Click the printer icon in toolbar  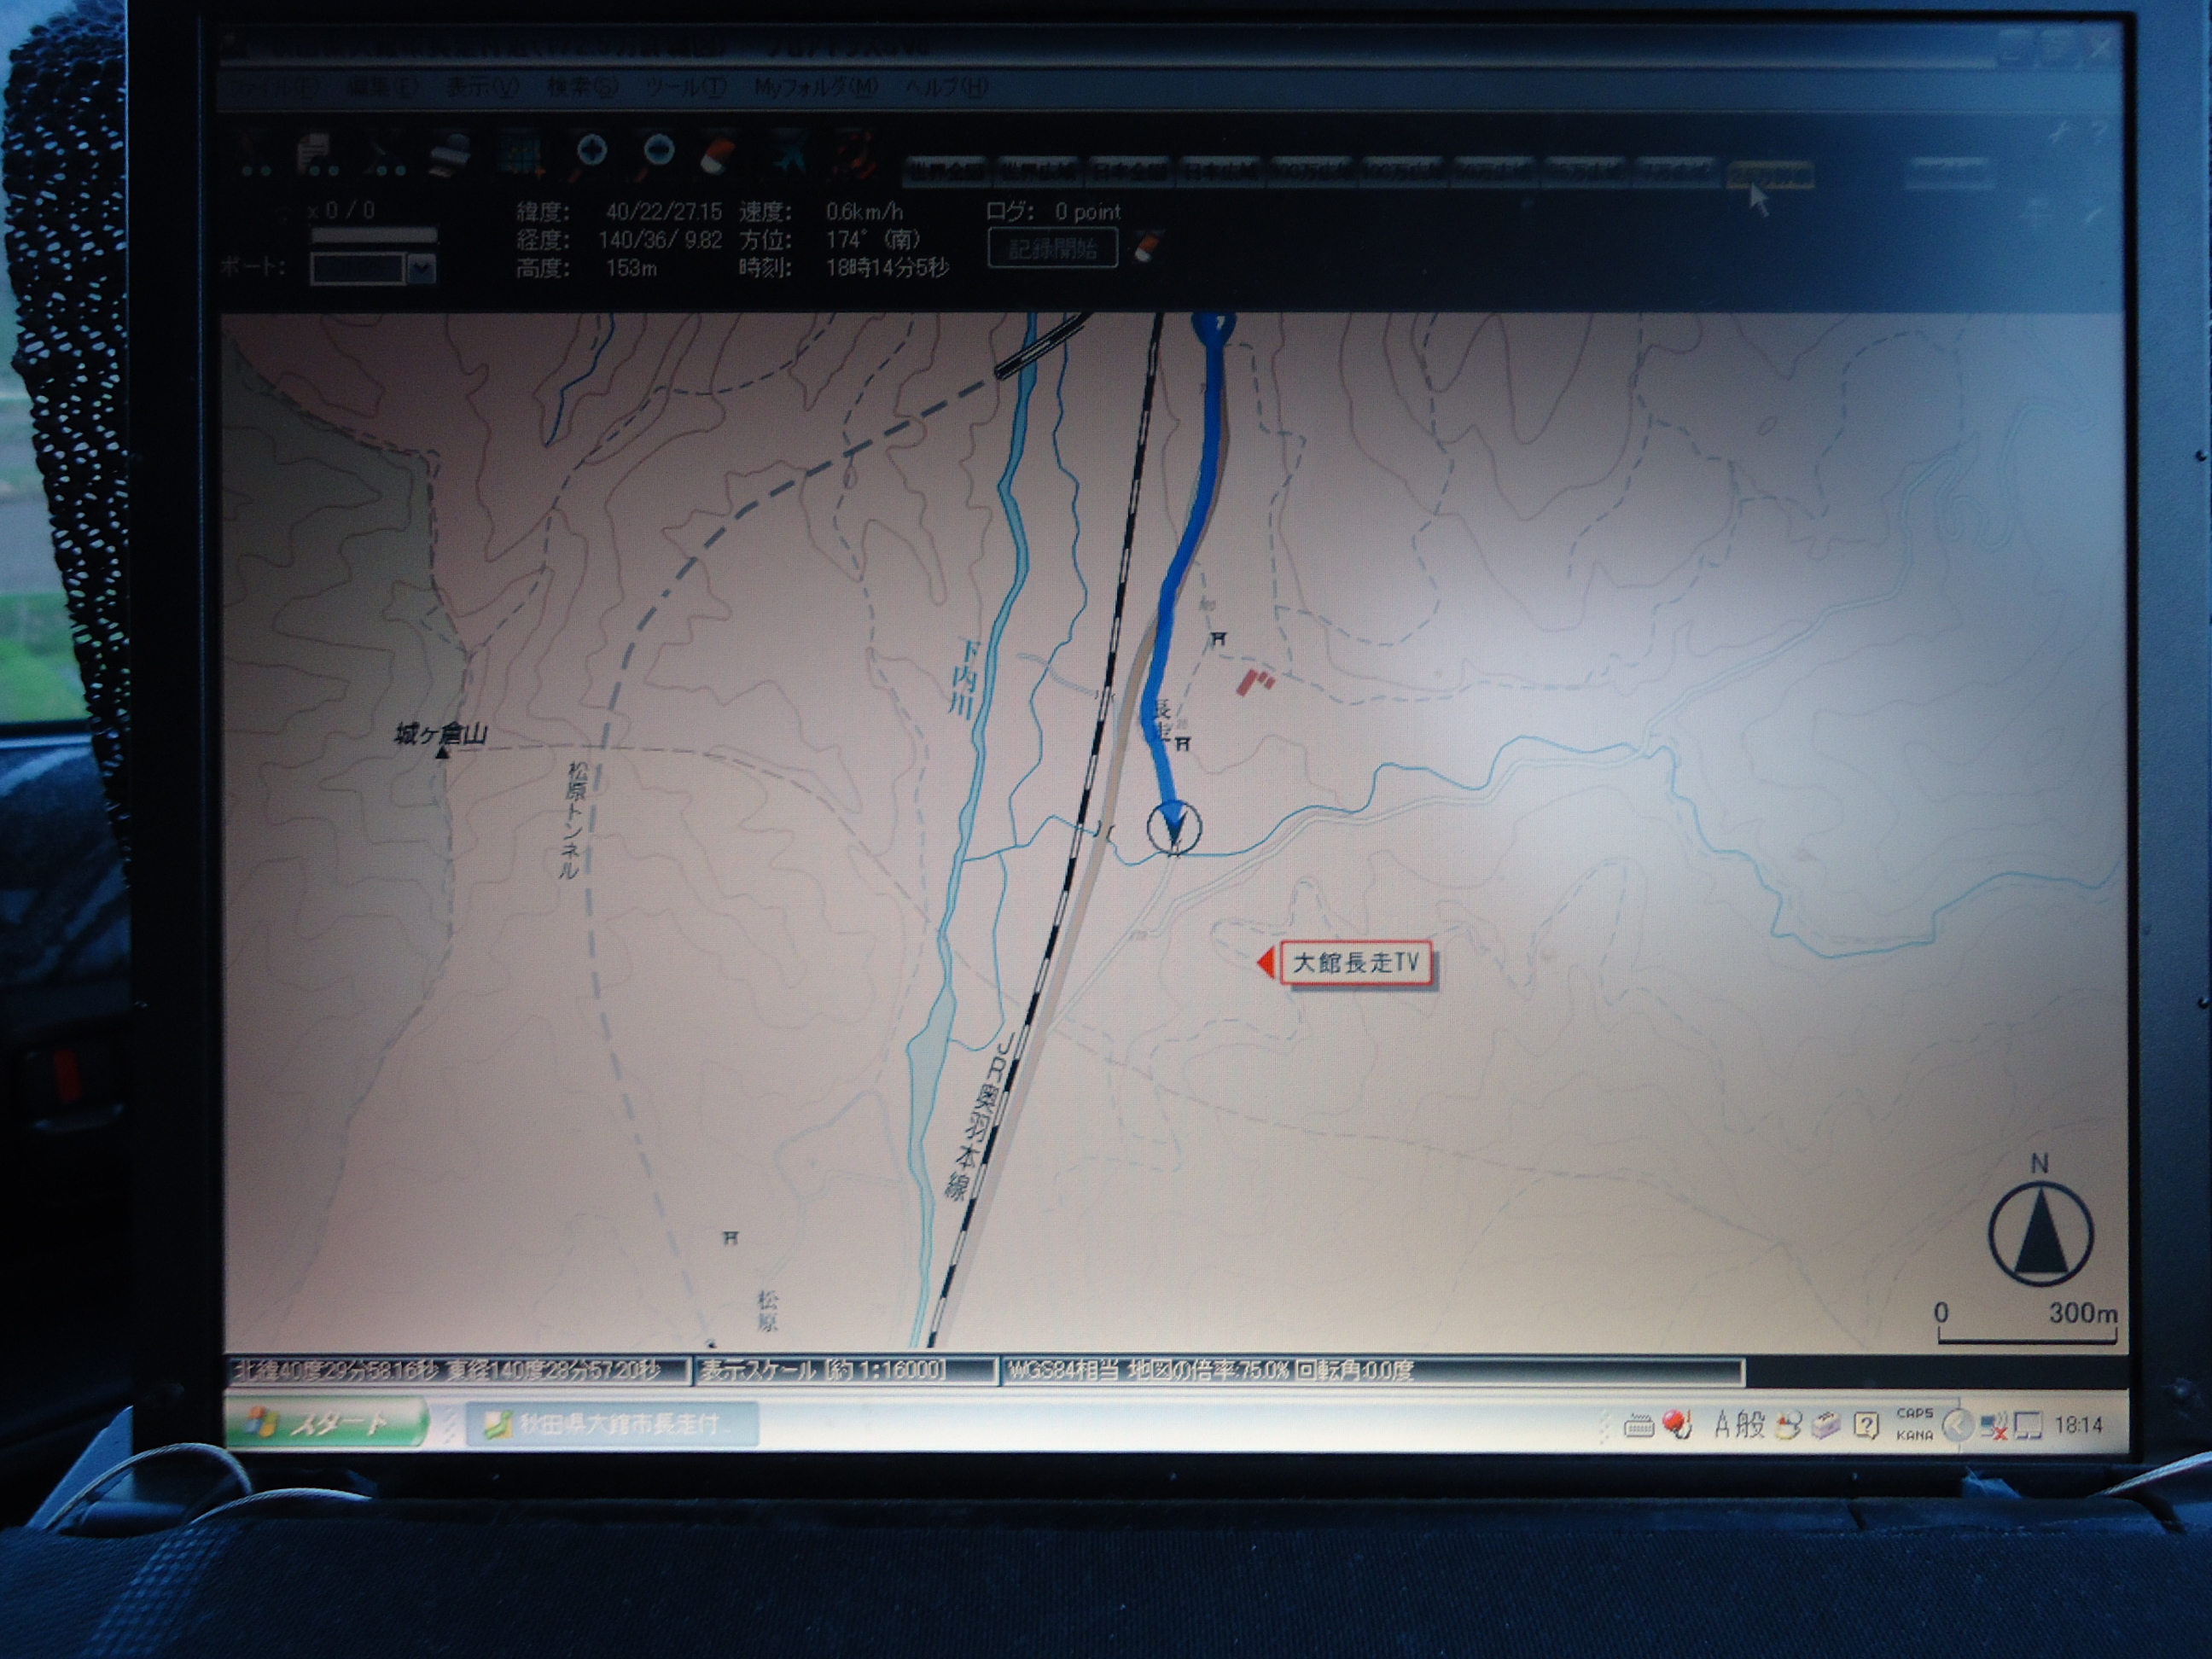point(451,155)
